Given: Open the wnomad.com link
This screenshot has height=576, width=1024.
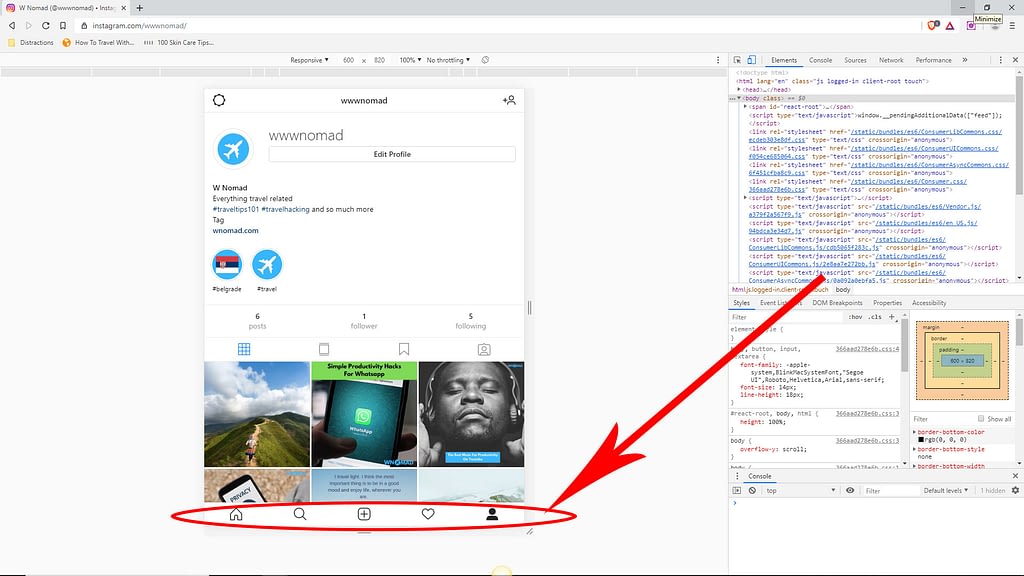Looking at the screenshot, I should (x=235, y=231).
